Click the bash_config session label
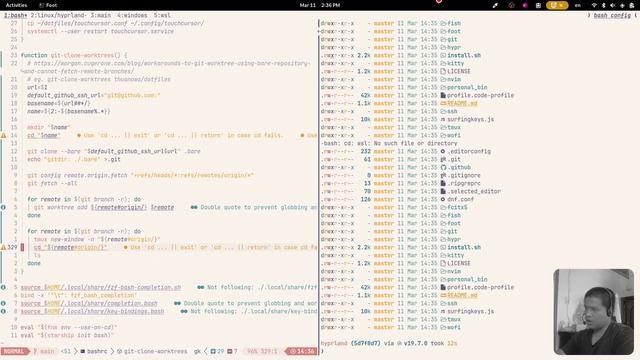This screenshot has height=360, width=640. coord(612,15)
